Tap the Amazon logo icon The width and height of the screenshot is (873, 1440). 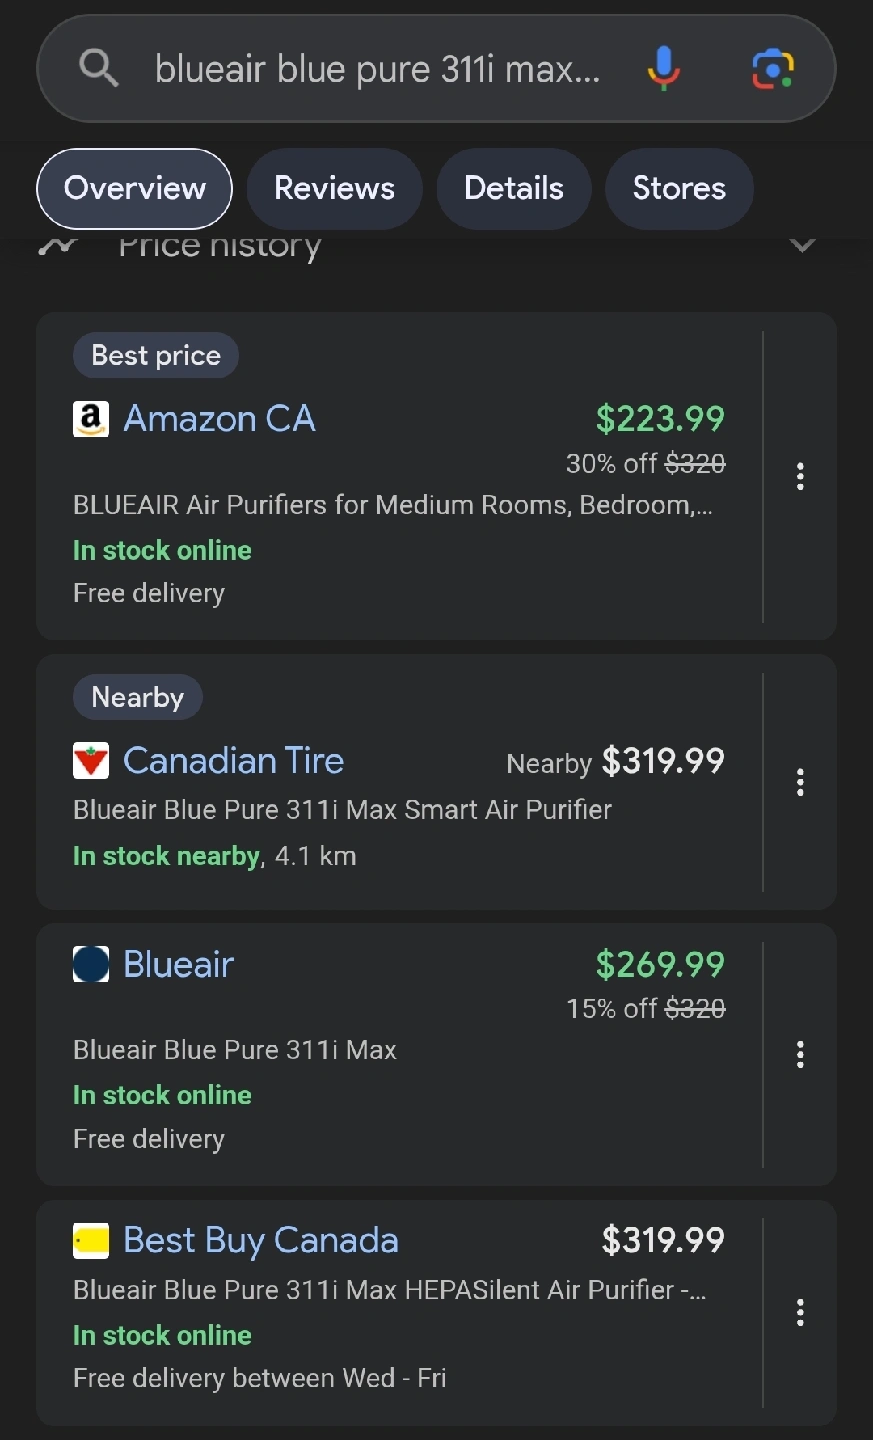click(x=91, y=419)
